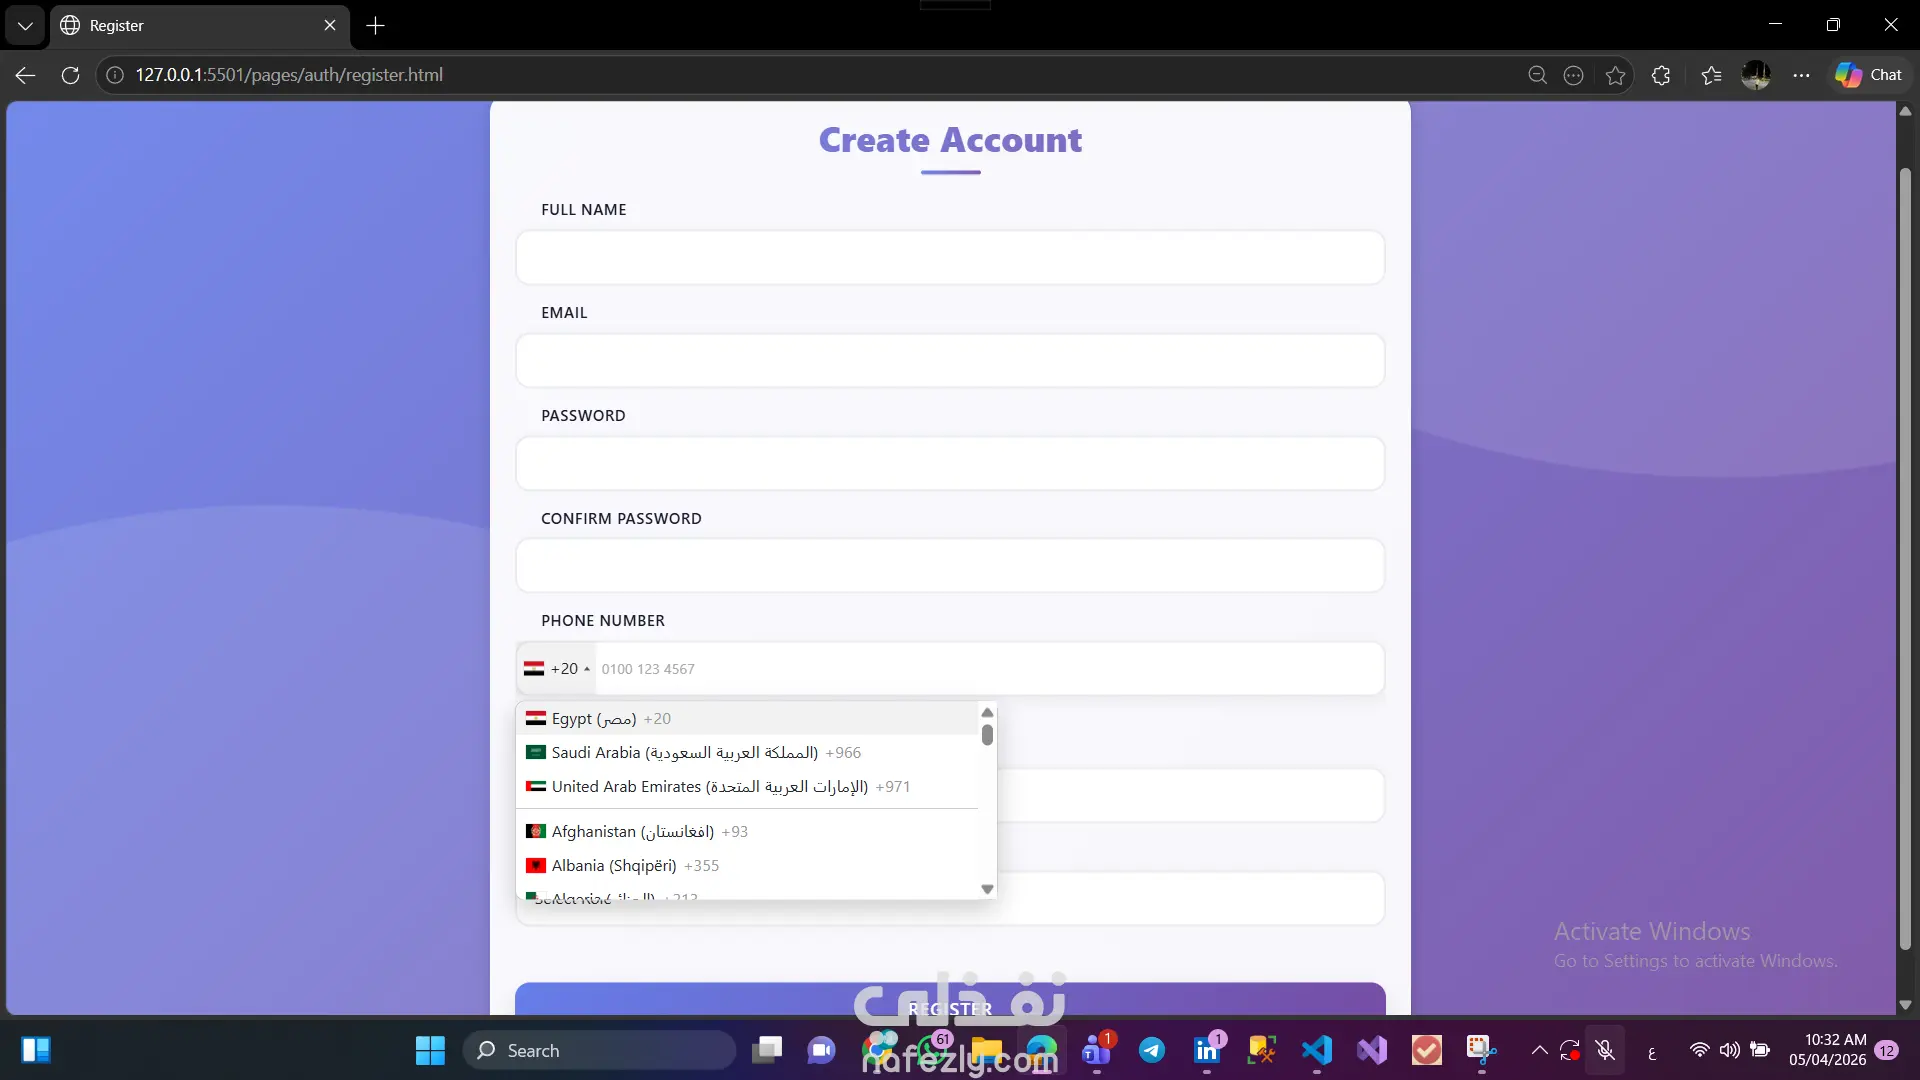Switch the keyboard input language indicator
The image size is (1920, 1080).
tap(1652, 1051)
